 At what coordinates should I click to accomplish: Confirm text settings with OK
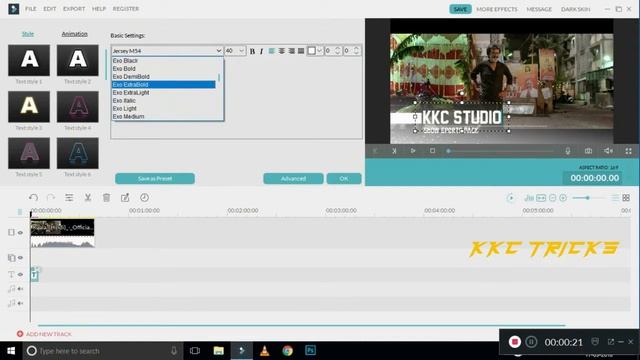click(x=344, y=178)
